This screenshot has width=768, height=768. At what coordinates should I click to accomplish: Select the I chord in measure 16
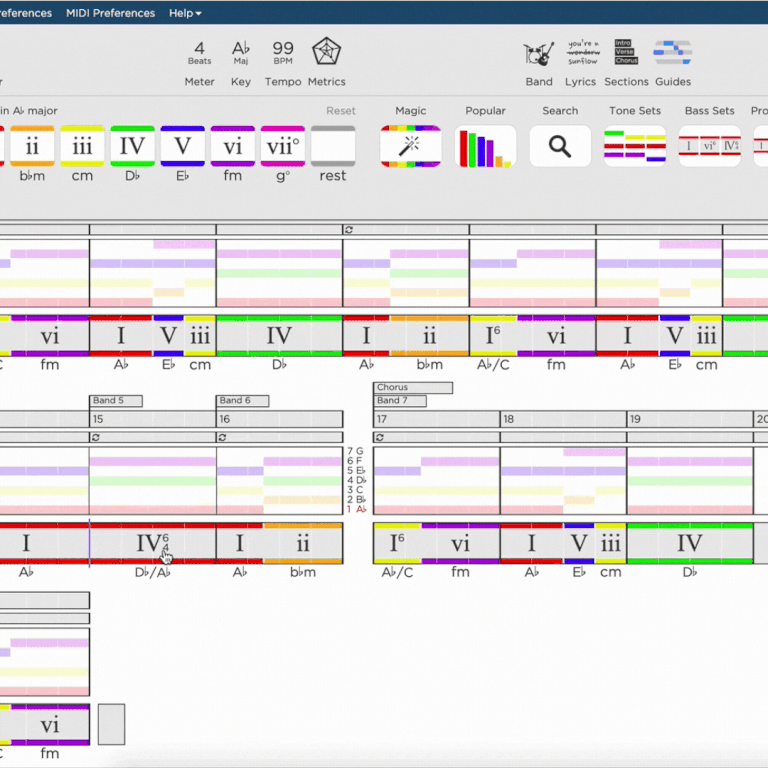pyautogui.click(x=240, y=543)
